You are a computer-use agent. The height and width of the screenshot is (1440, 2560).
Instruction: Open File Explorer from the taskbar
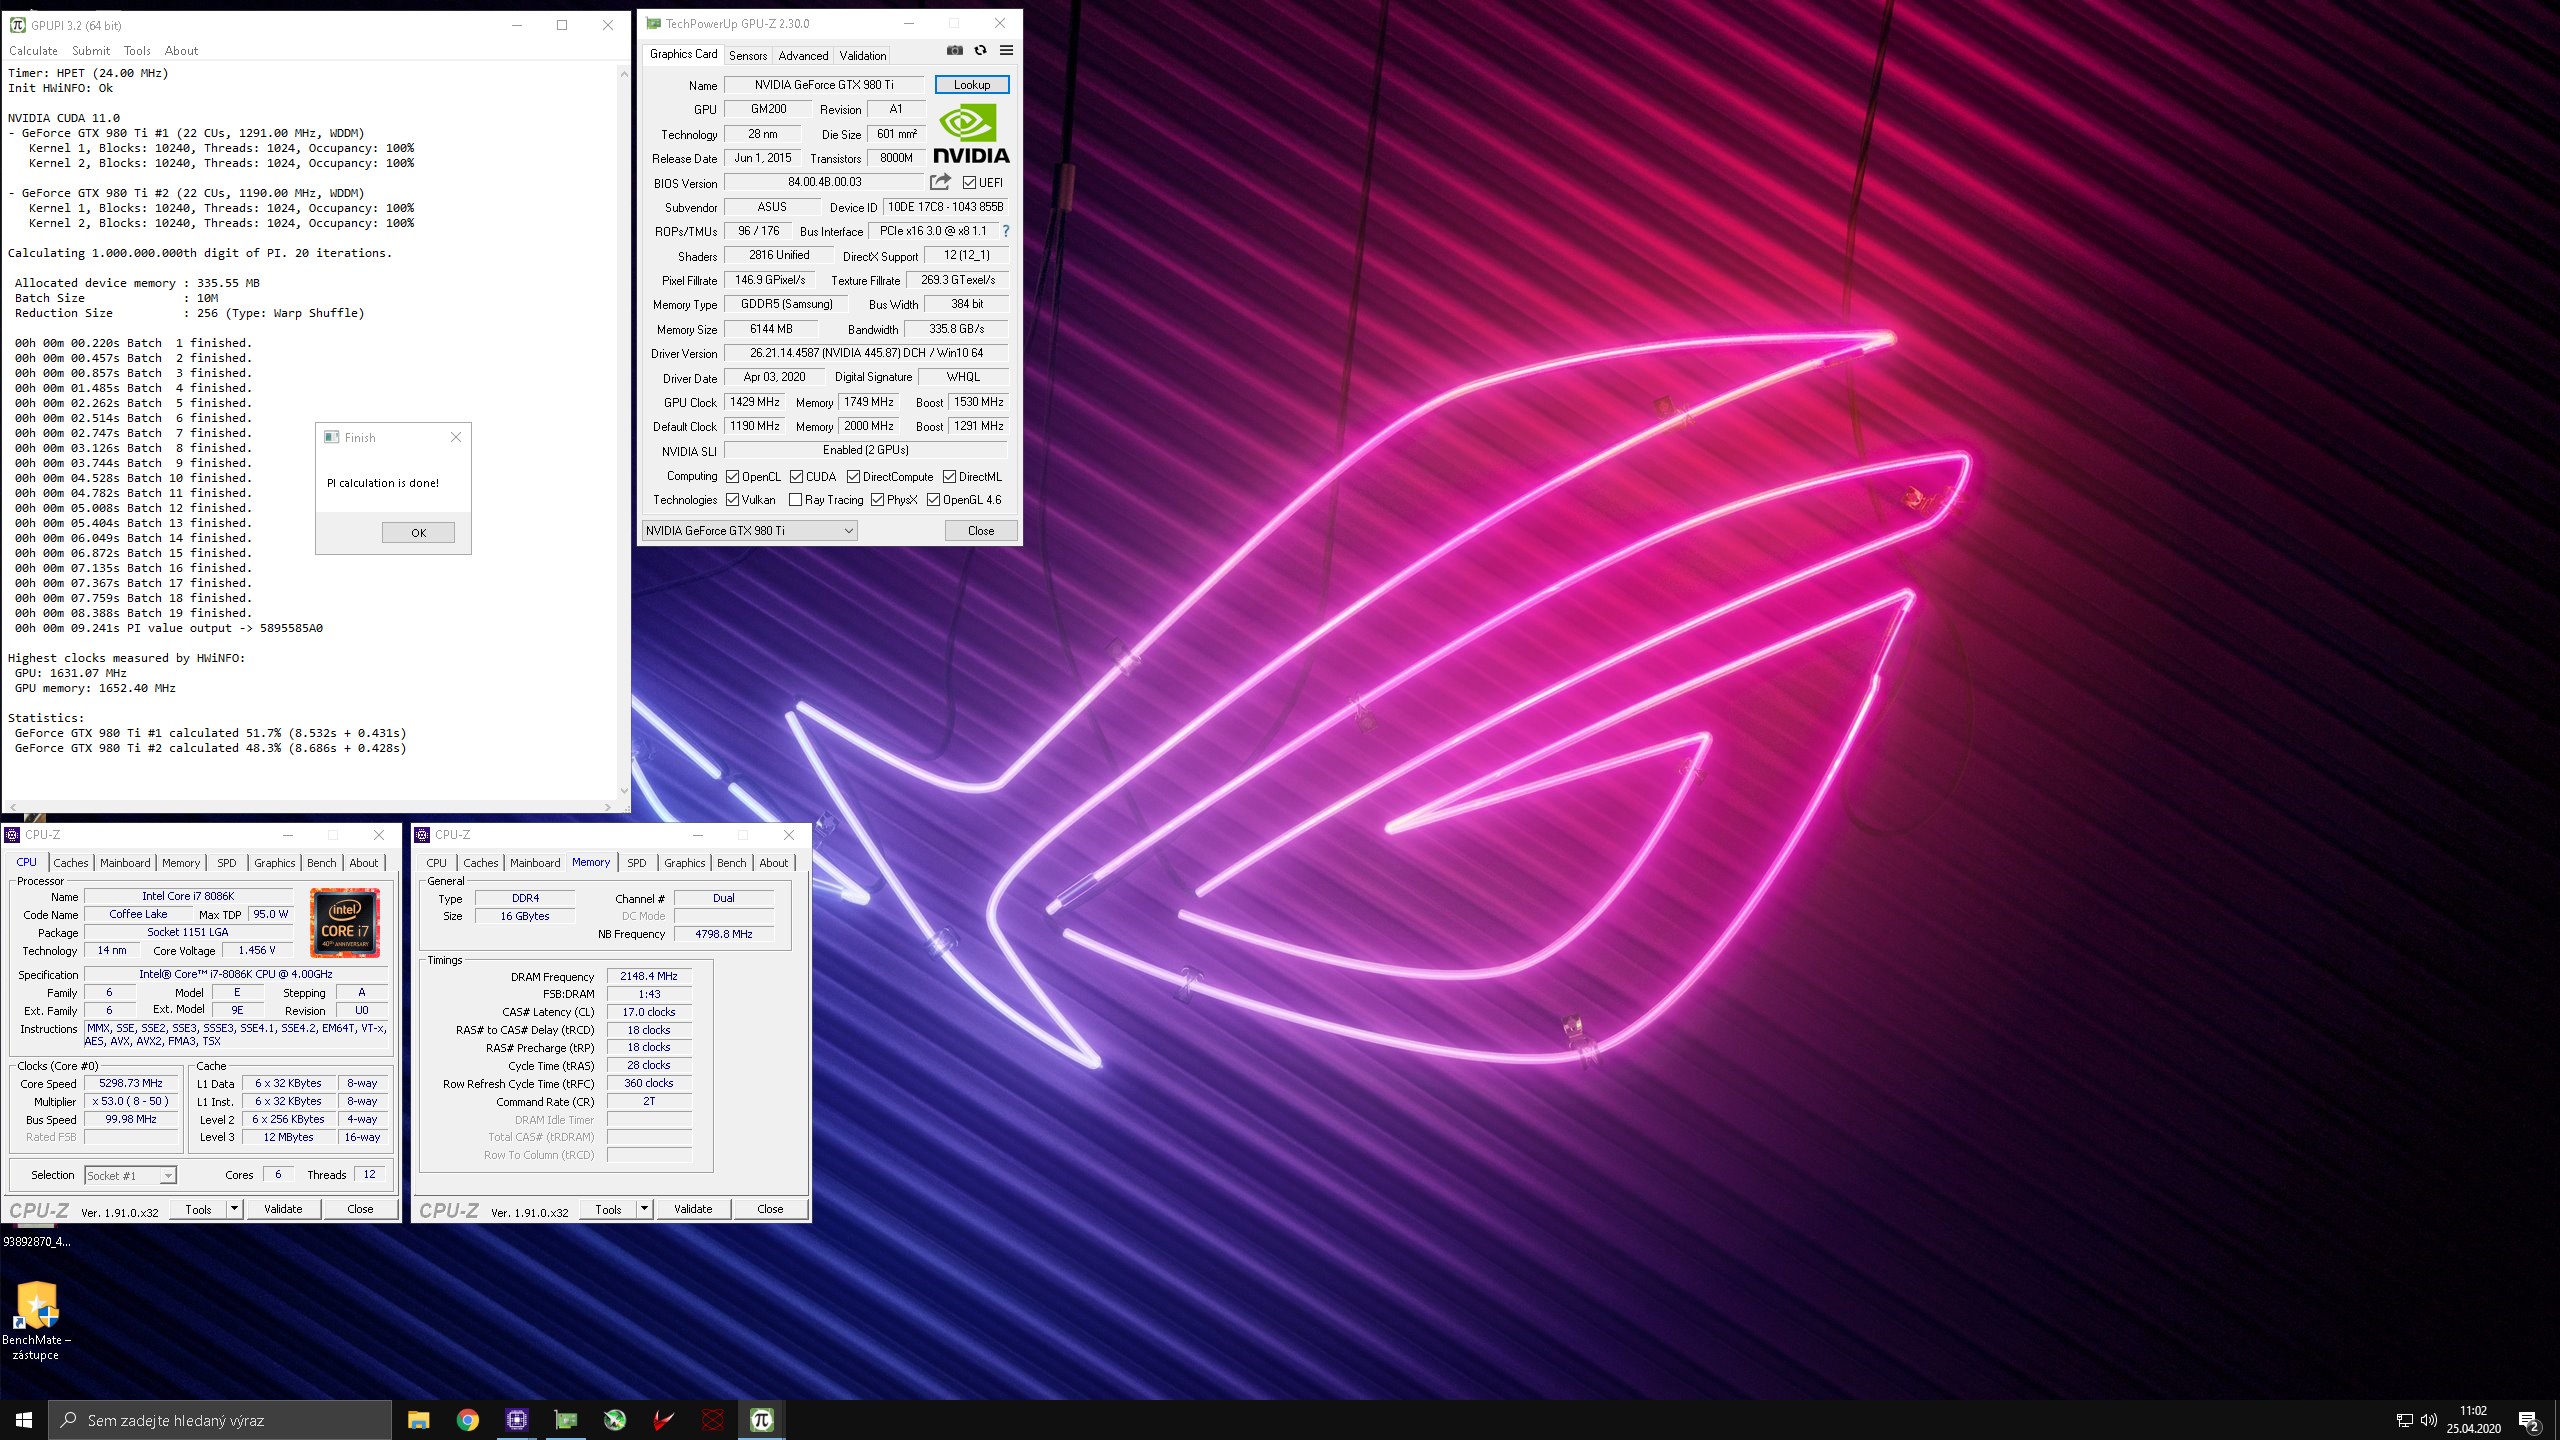pyautogui.click(x=418, y=1420)
